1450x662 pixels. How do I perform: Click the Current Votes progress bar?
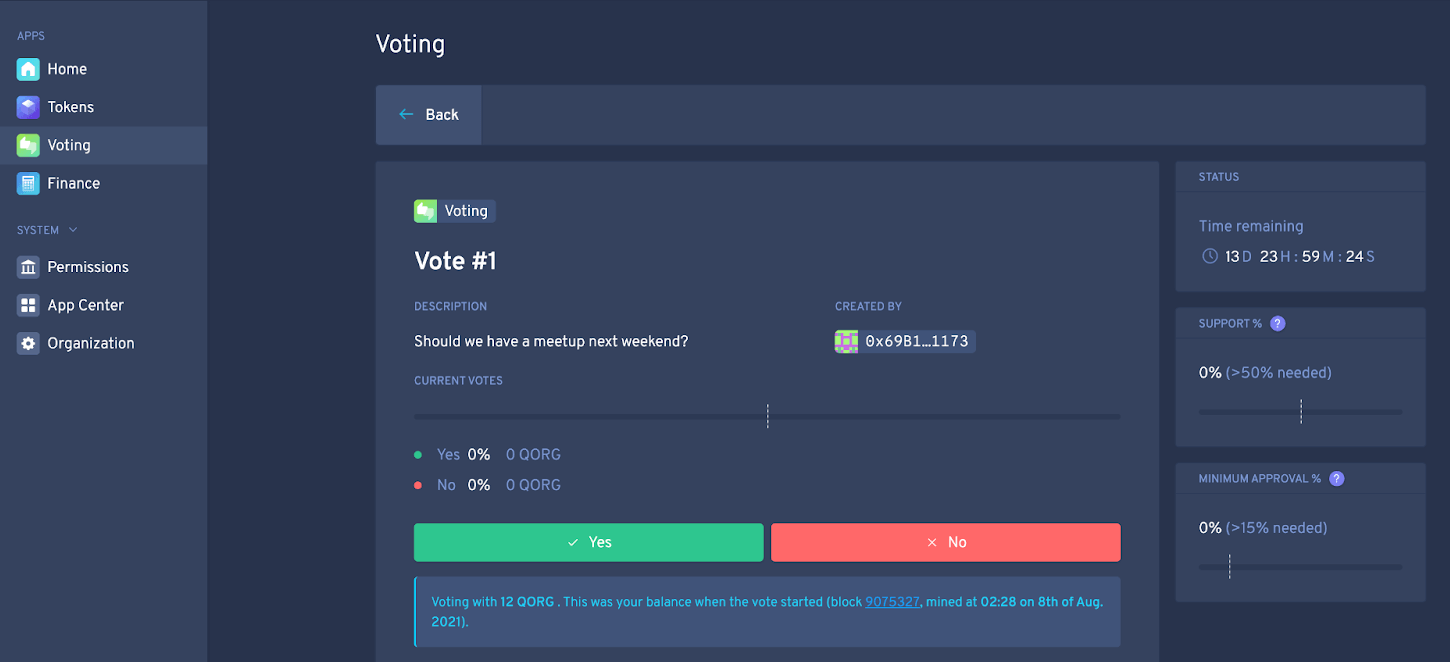[x=767, y=416]
